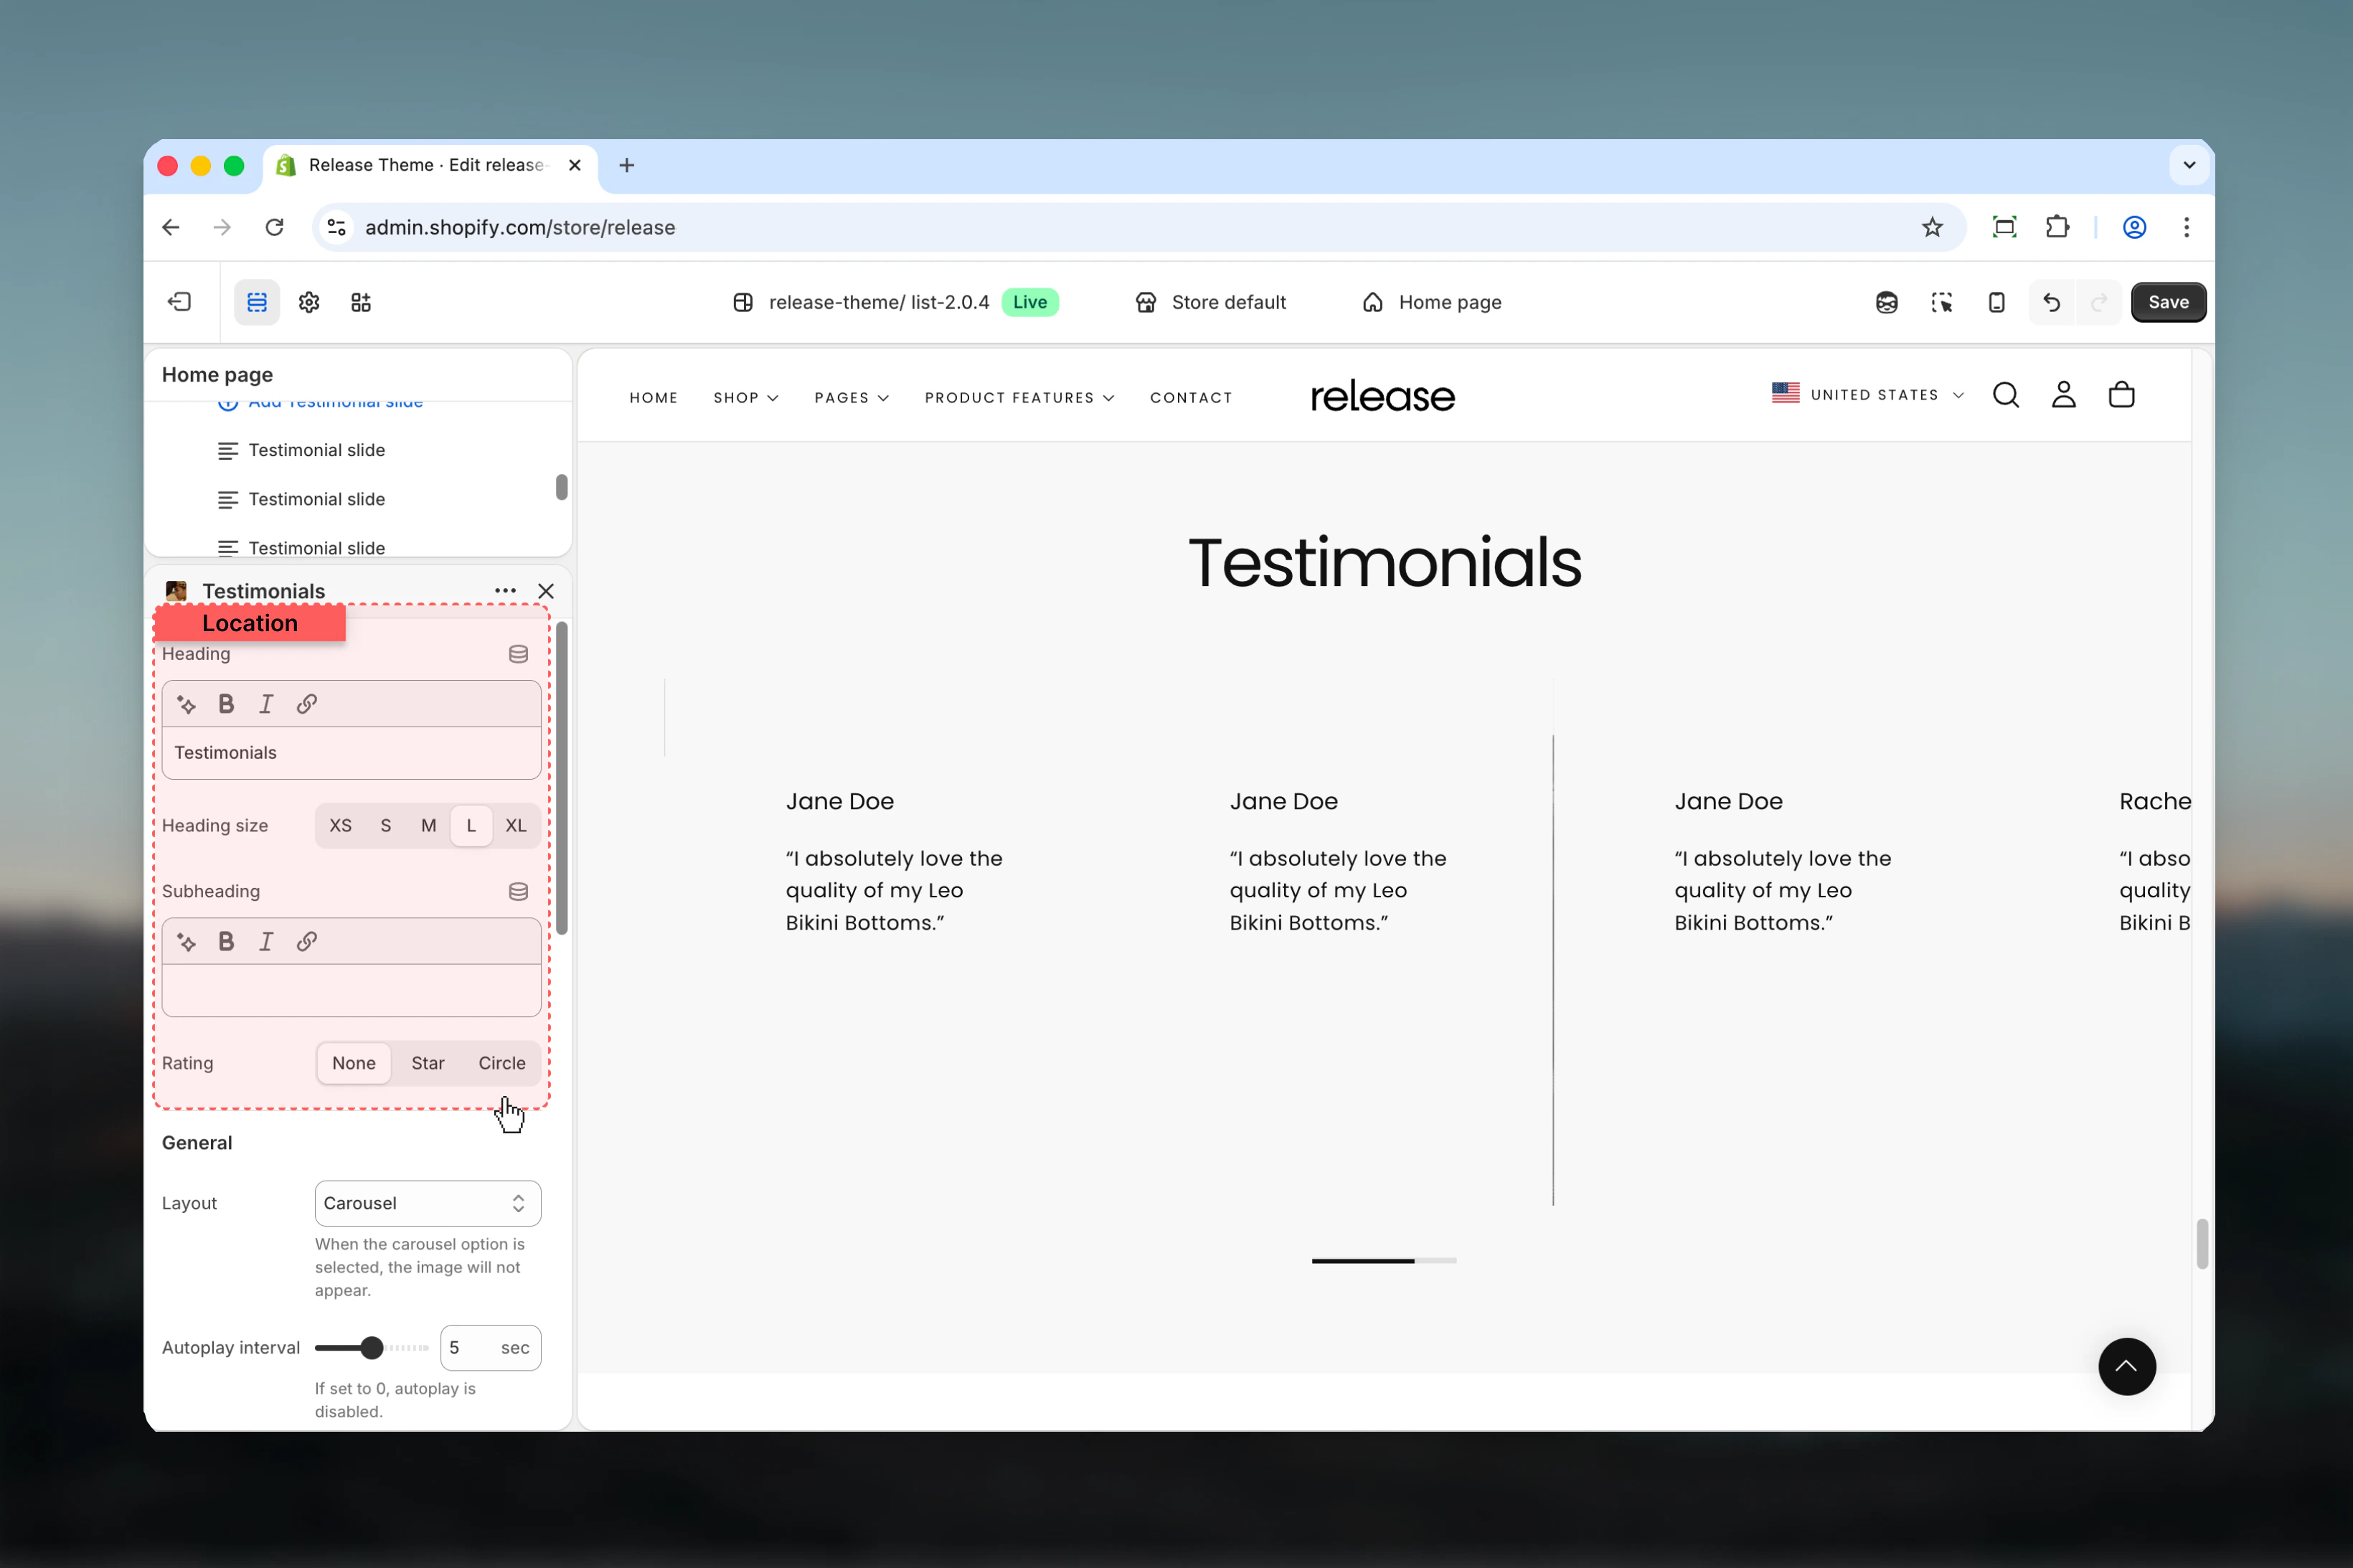Open the Home page template selector
2353x1568 pixels.
[x=1431, y=302]
